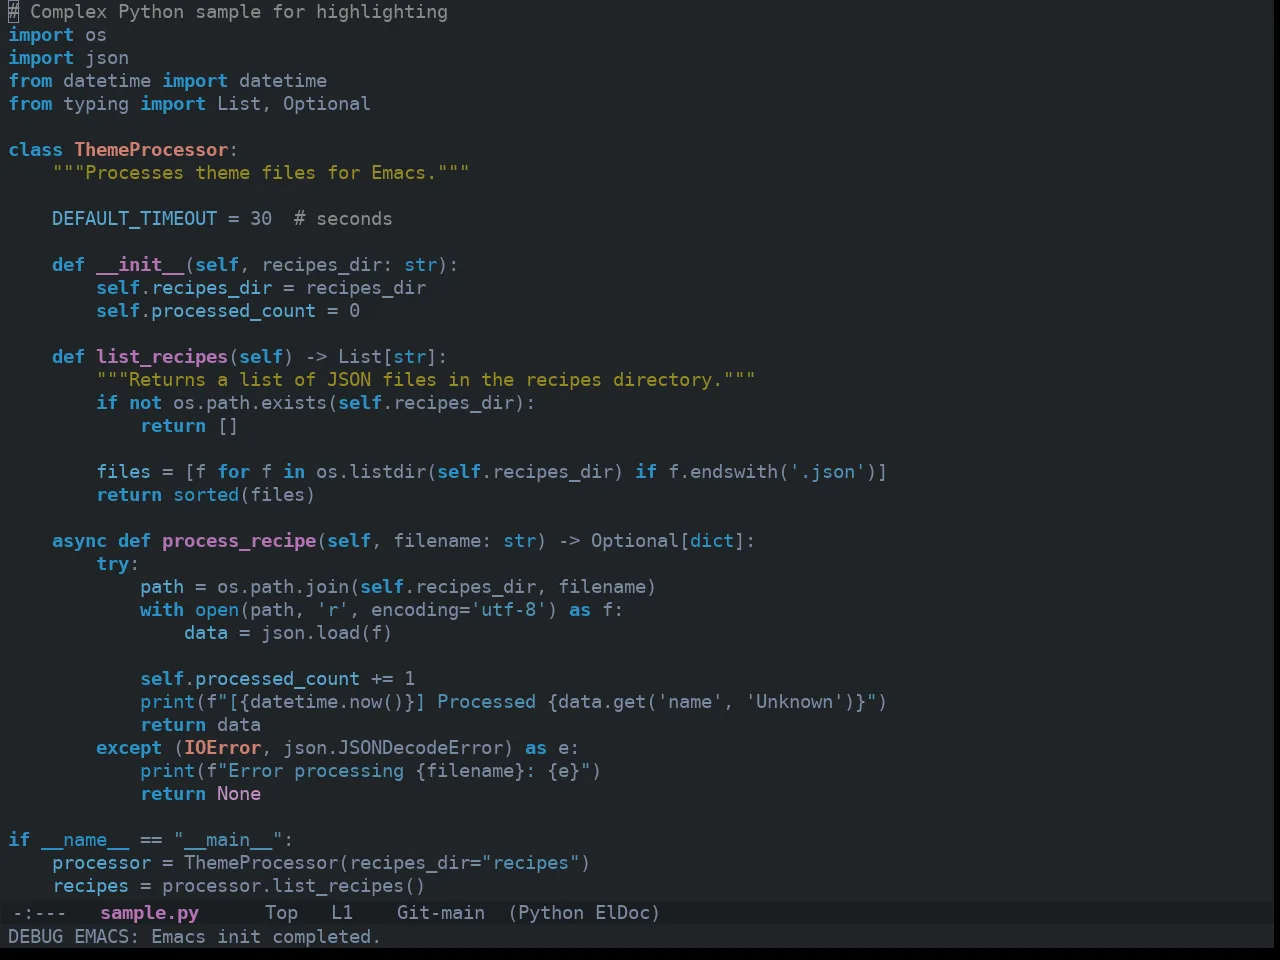Screen dimensions: 1280x960
Task: Click the 'import os' line
Action: pyautogui.click(x=57, y=35)
